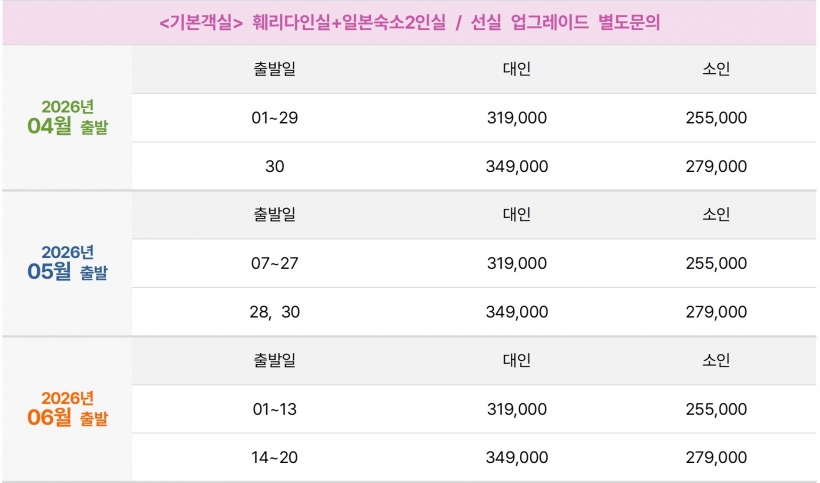
Task: Choose June's 14~20 departure date range
Action: tap(275, 457)
